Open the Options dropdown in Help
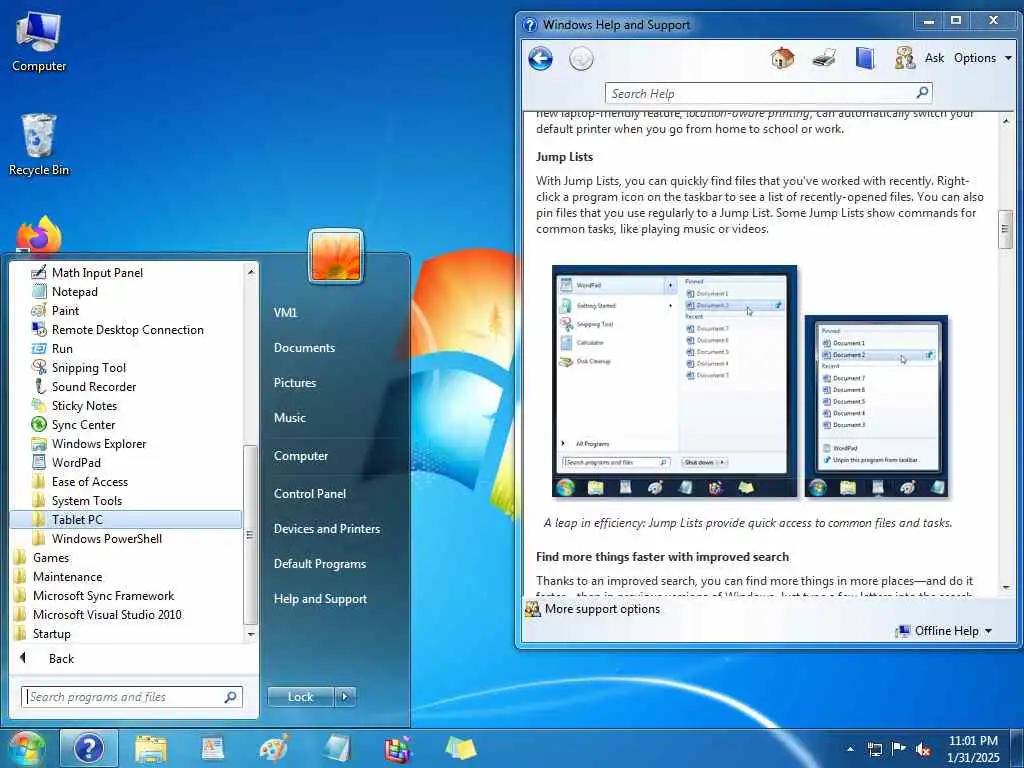The height and width of the screenshot is (768, 1024). click(982, 58)
